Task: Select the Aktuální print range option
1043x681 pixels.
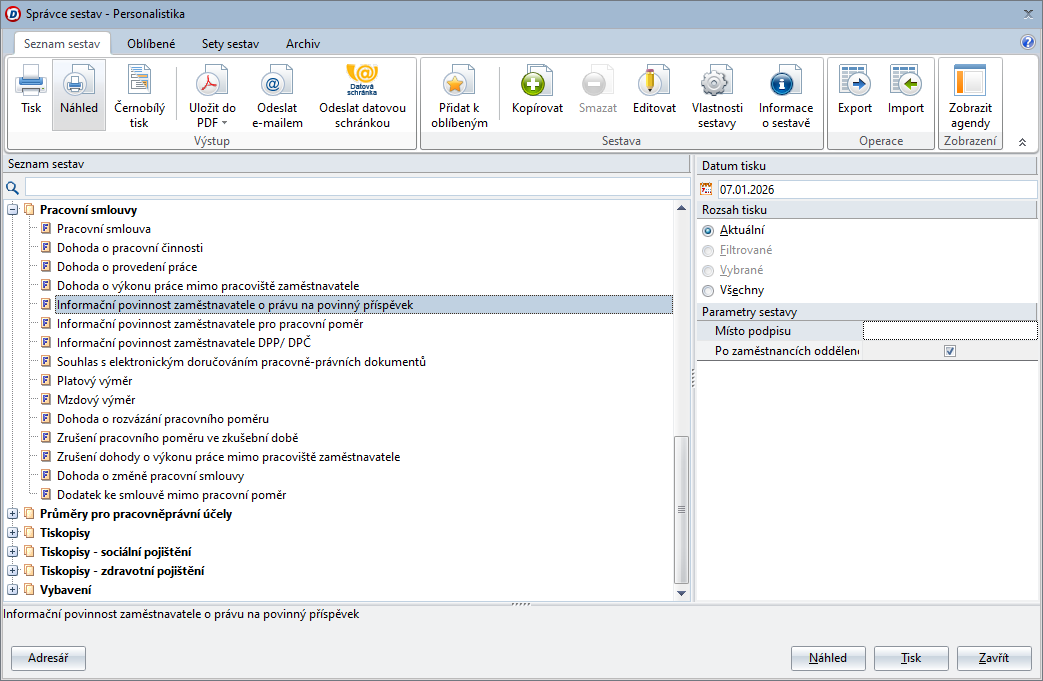Action: pos(709,230)
